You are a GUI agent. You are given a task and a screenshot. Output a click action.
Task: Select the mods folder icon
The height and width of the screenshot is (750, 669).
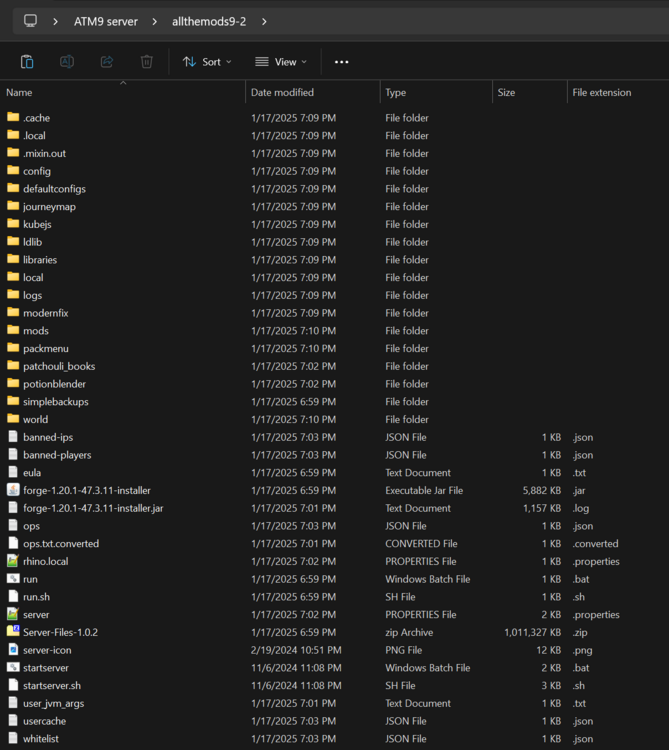13,330
